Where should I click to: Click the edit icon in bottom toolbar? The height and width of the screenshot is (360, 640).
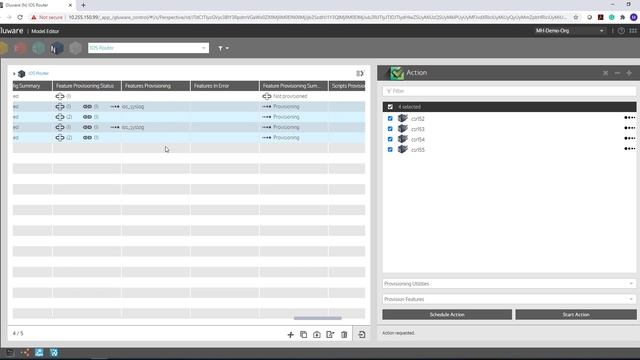[x=330, y=335]
